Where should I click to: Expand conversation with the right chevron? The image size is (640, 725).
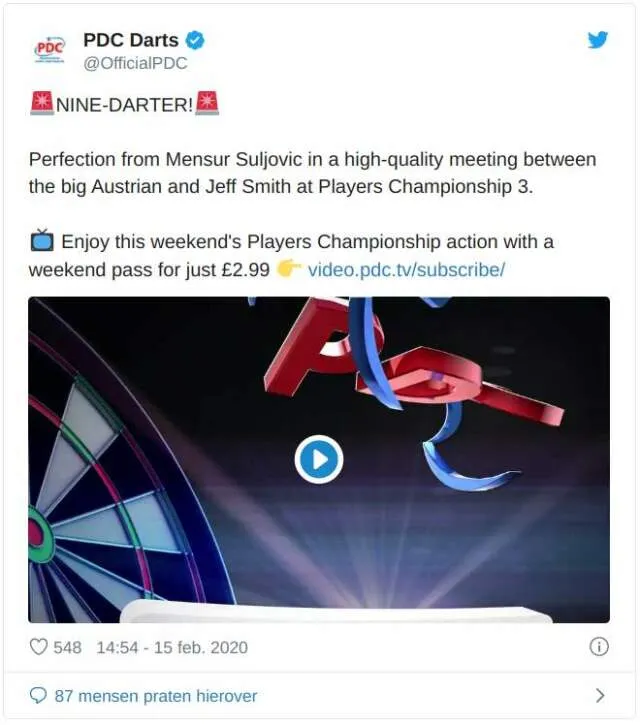coord(599,695)
